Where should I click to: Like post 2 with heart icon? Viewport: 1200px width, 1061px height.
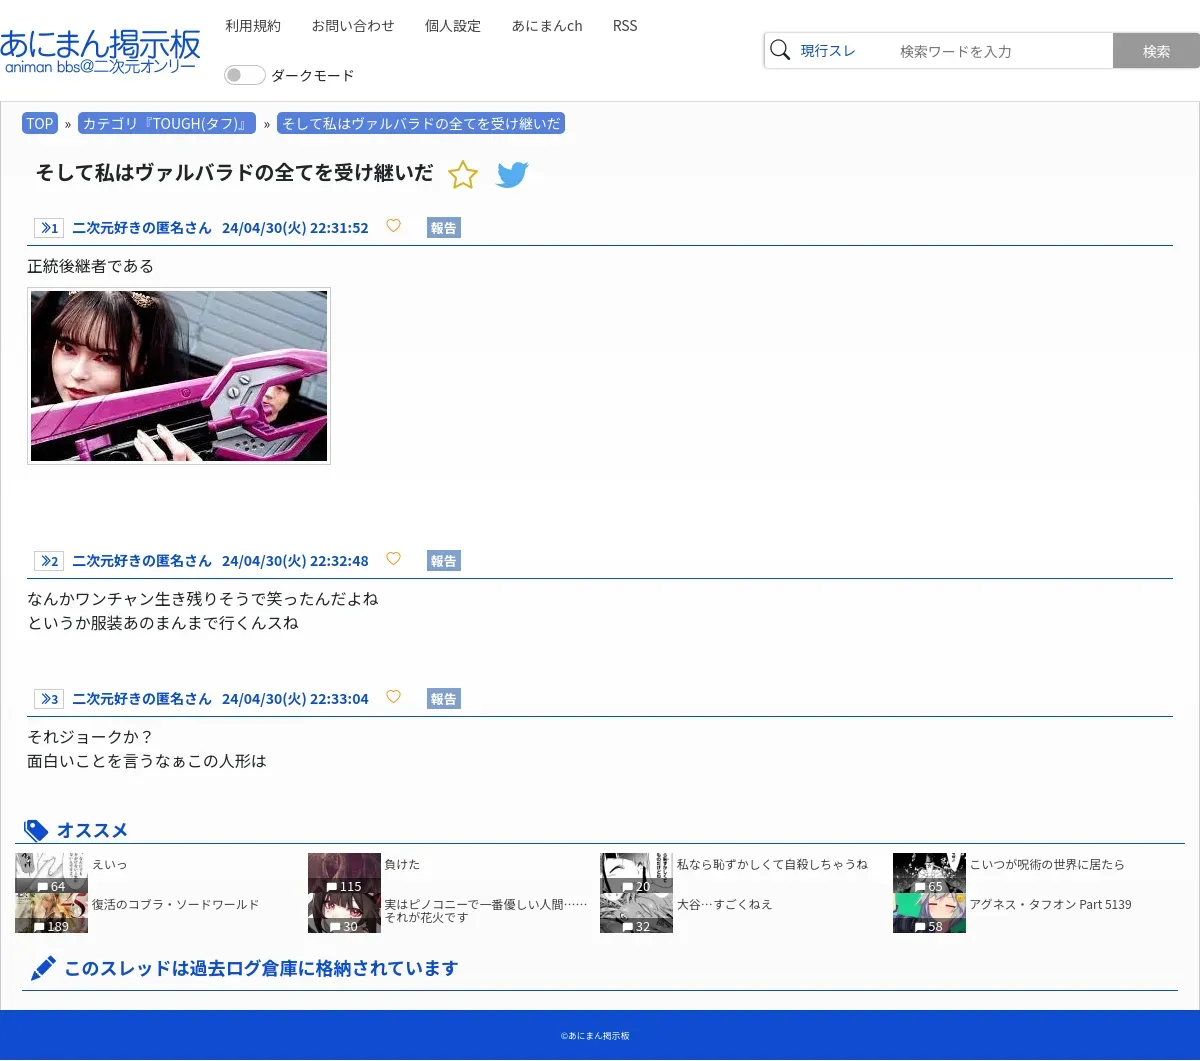393,559
